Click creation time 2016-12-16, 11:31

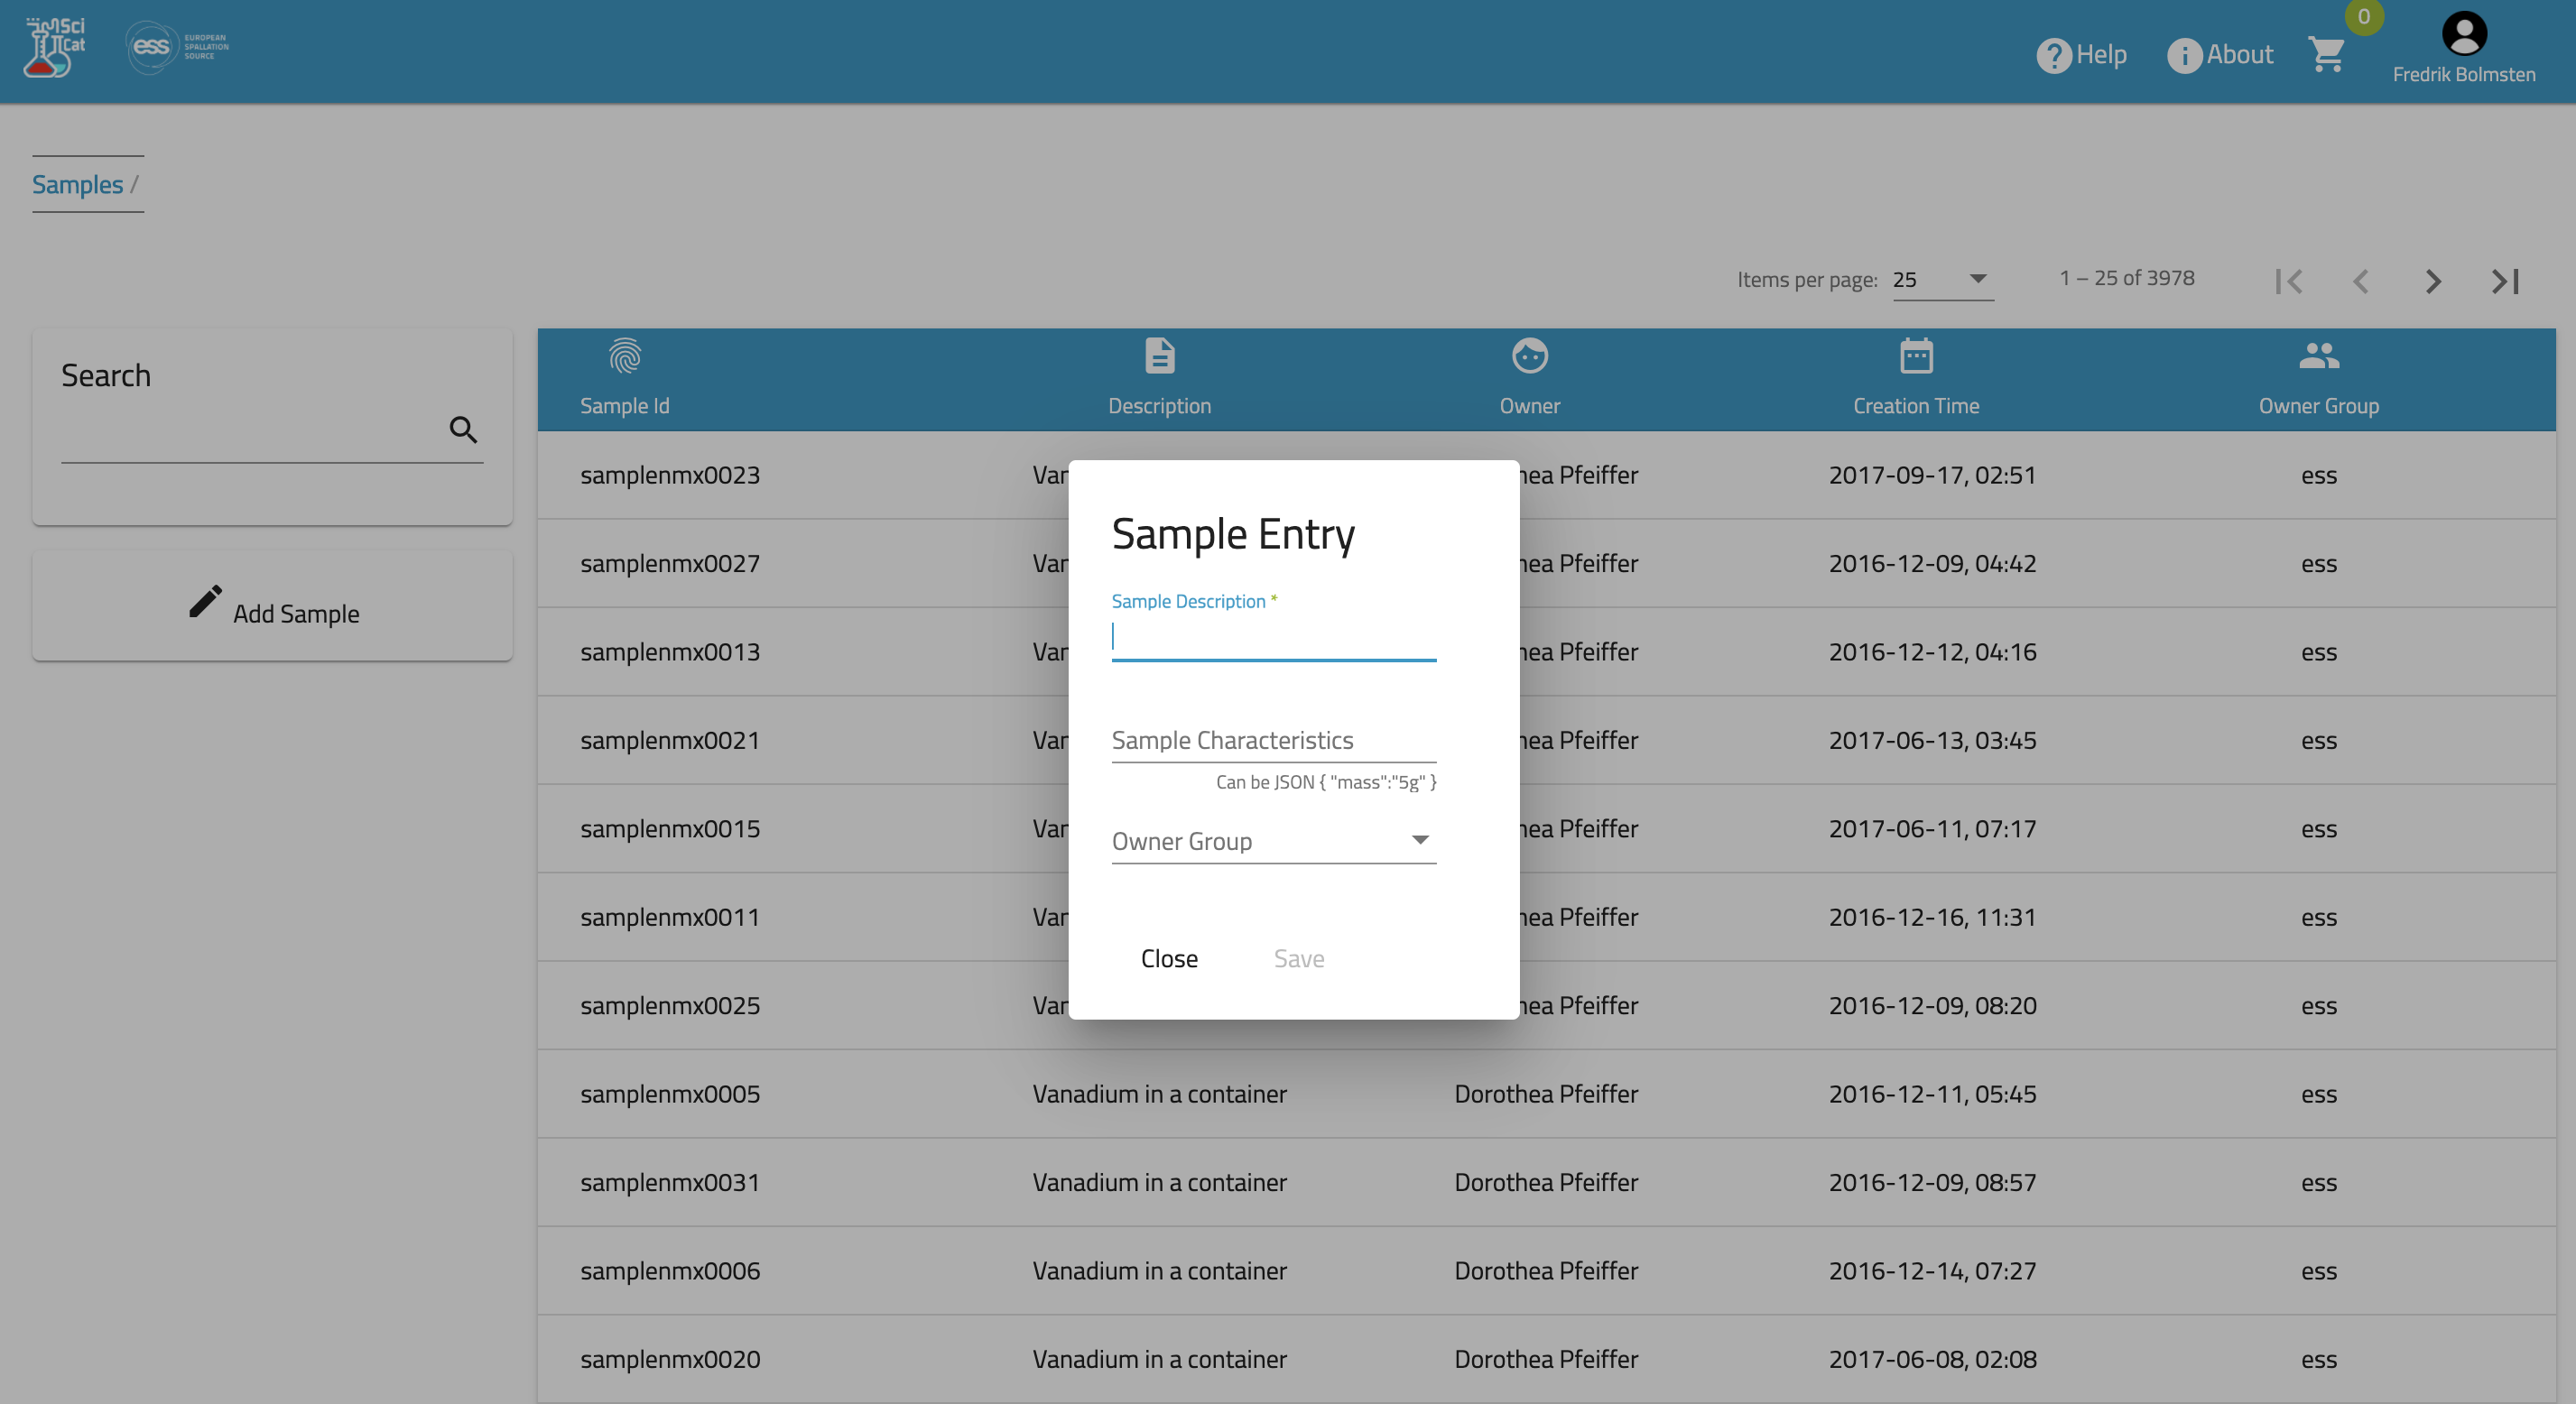(x=1932, y=918)
